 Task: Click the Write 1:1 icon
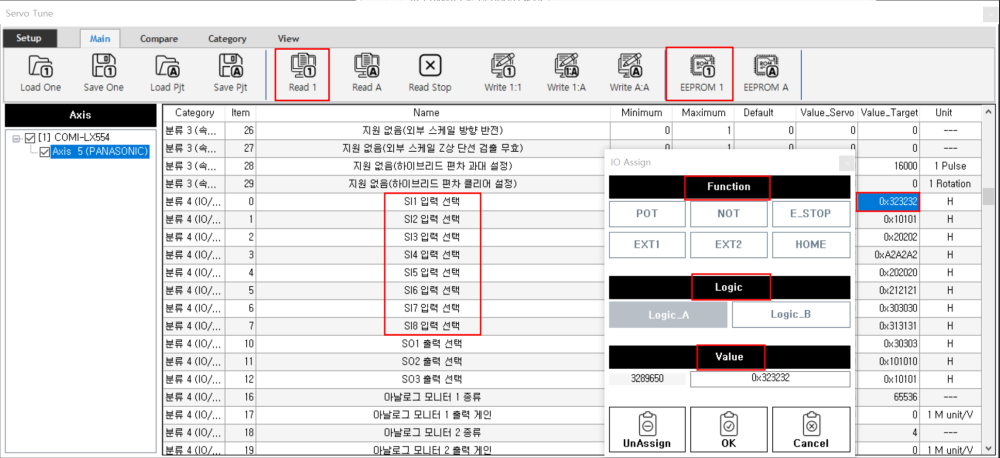click(x=502, y=65)
